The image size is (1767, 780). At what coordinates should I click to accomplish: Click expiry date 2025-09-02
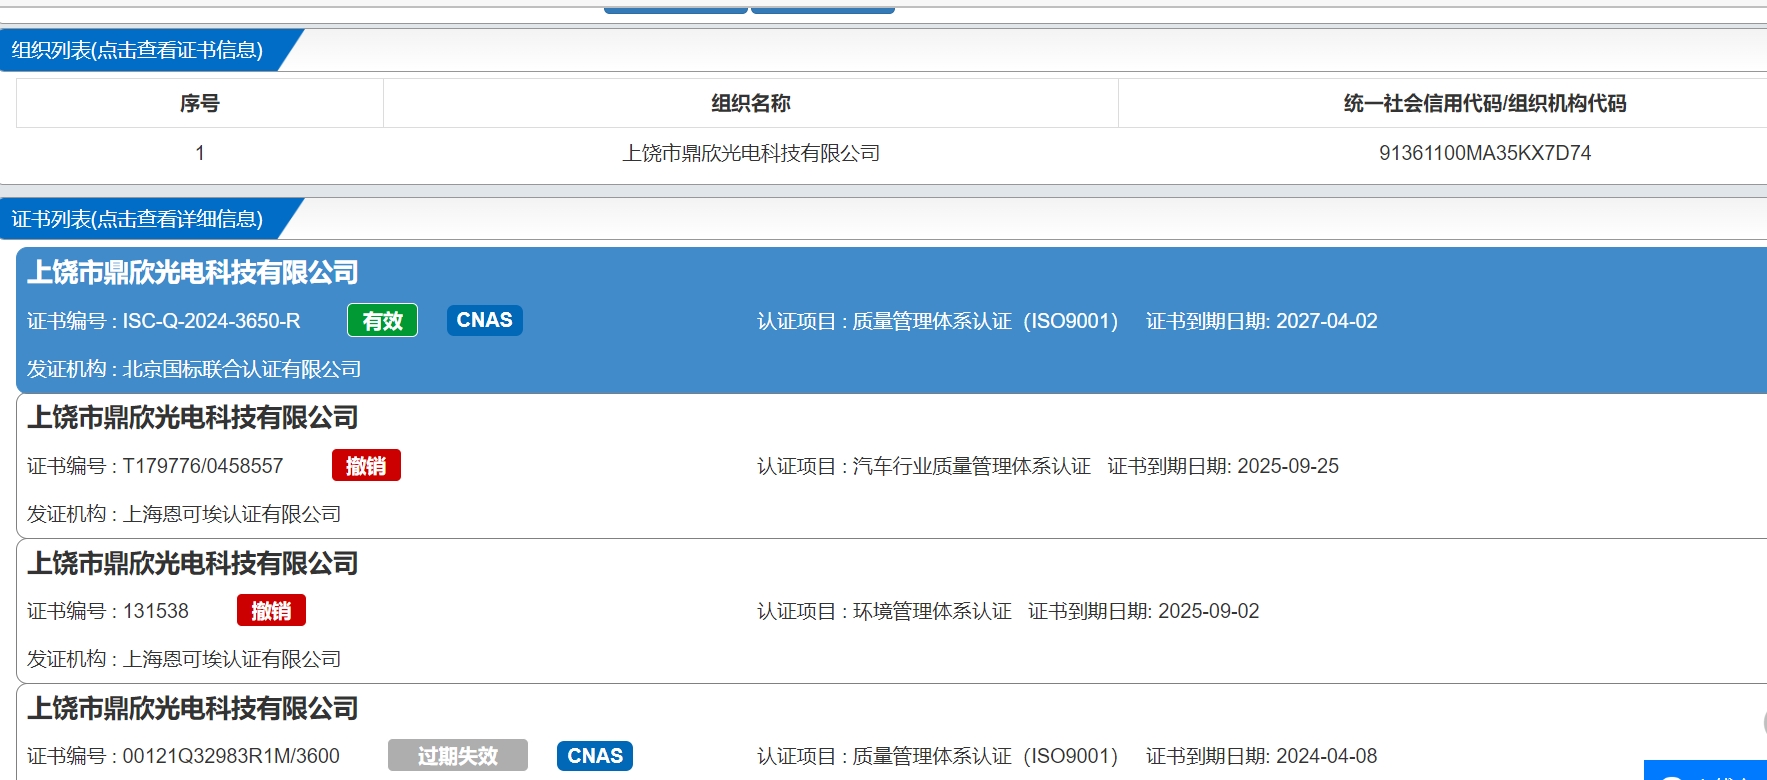(x=1209, y=611)
